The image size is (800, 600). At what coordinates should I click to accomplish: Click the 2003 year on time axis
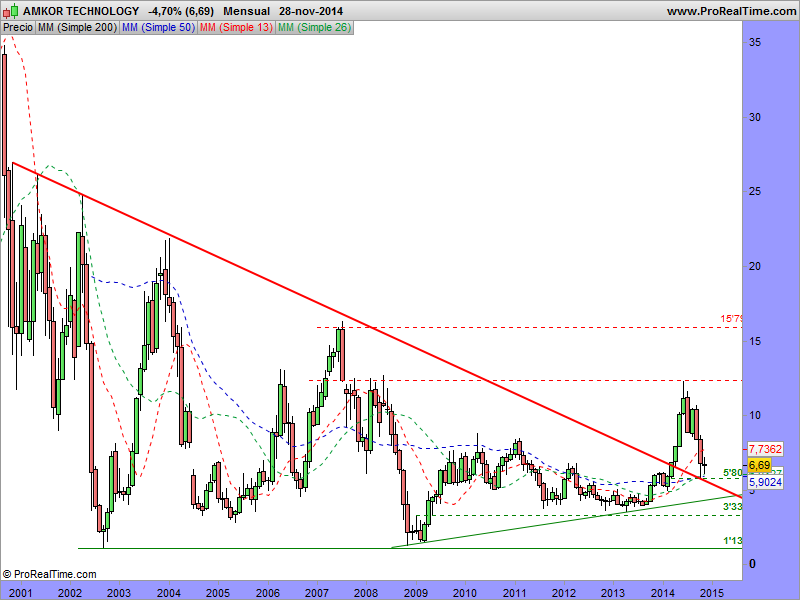[x=119, y=593]
